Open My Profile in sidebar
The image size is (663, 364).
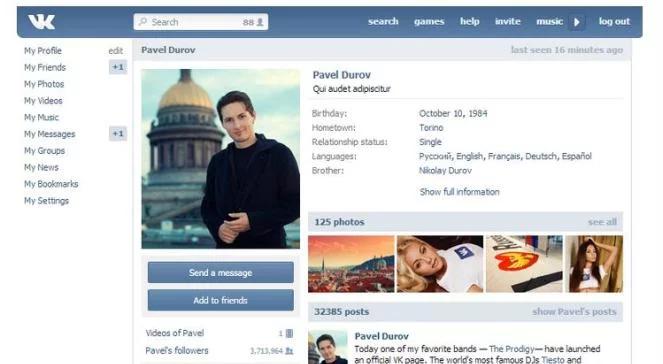coord(43,51)
